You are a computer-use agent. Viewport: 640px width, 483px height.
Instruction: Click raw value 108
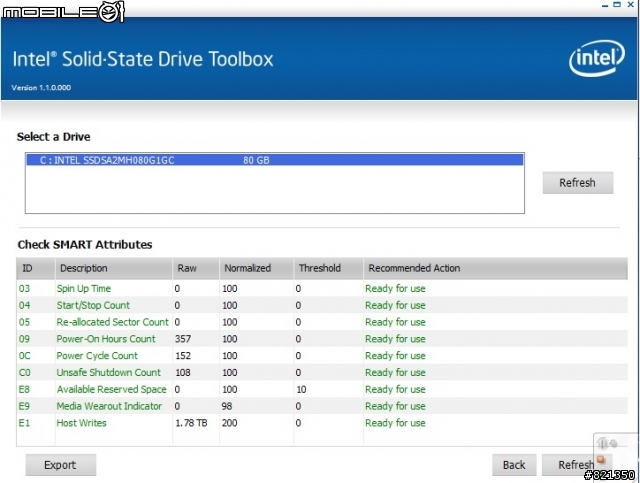click(183, 372)
